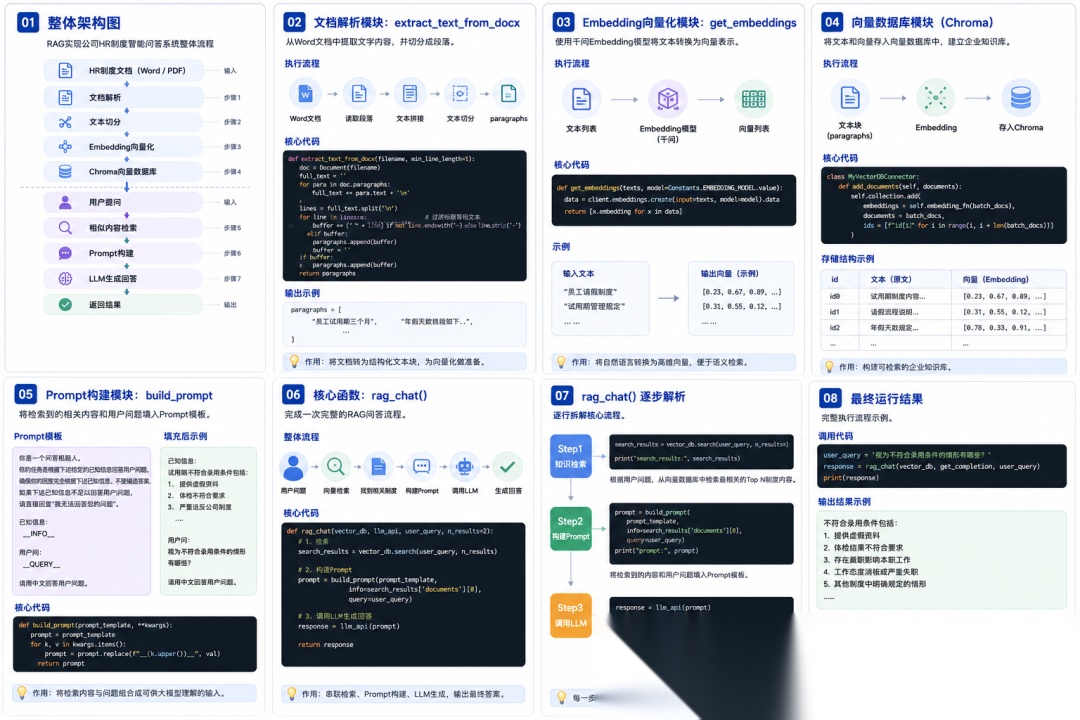Click the 文档解析 icon in the architecture flow
The width and height of the screenshot is (1080, 720).
[65, 97]
